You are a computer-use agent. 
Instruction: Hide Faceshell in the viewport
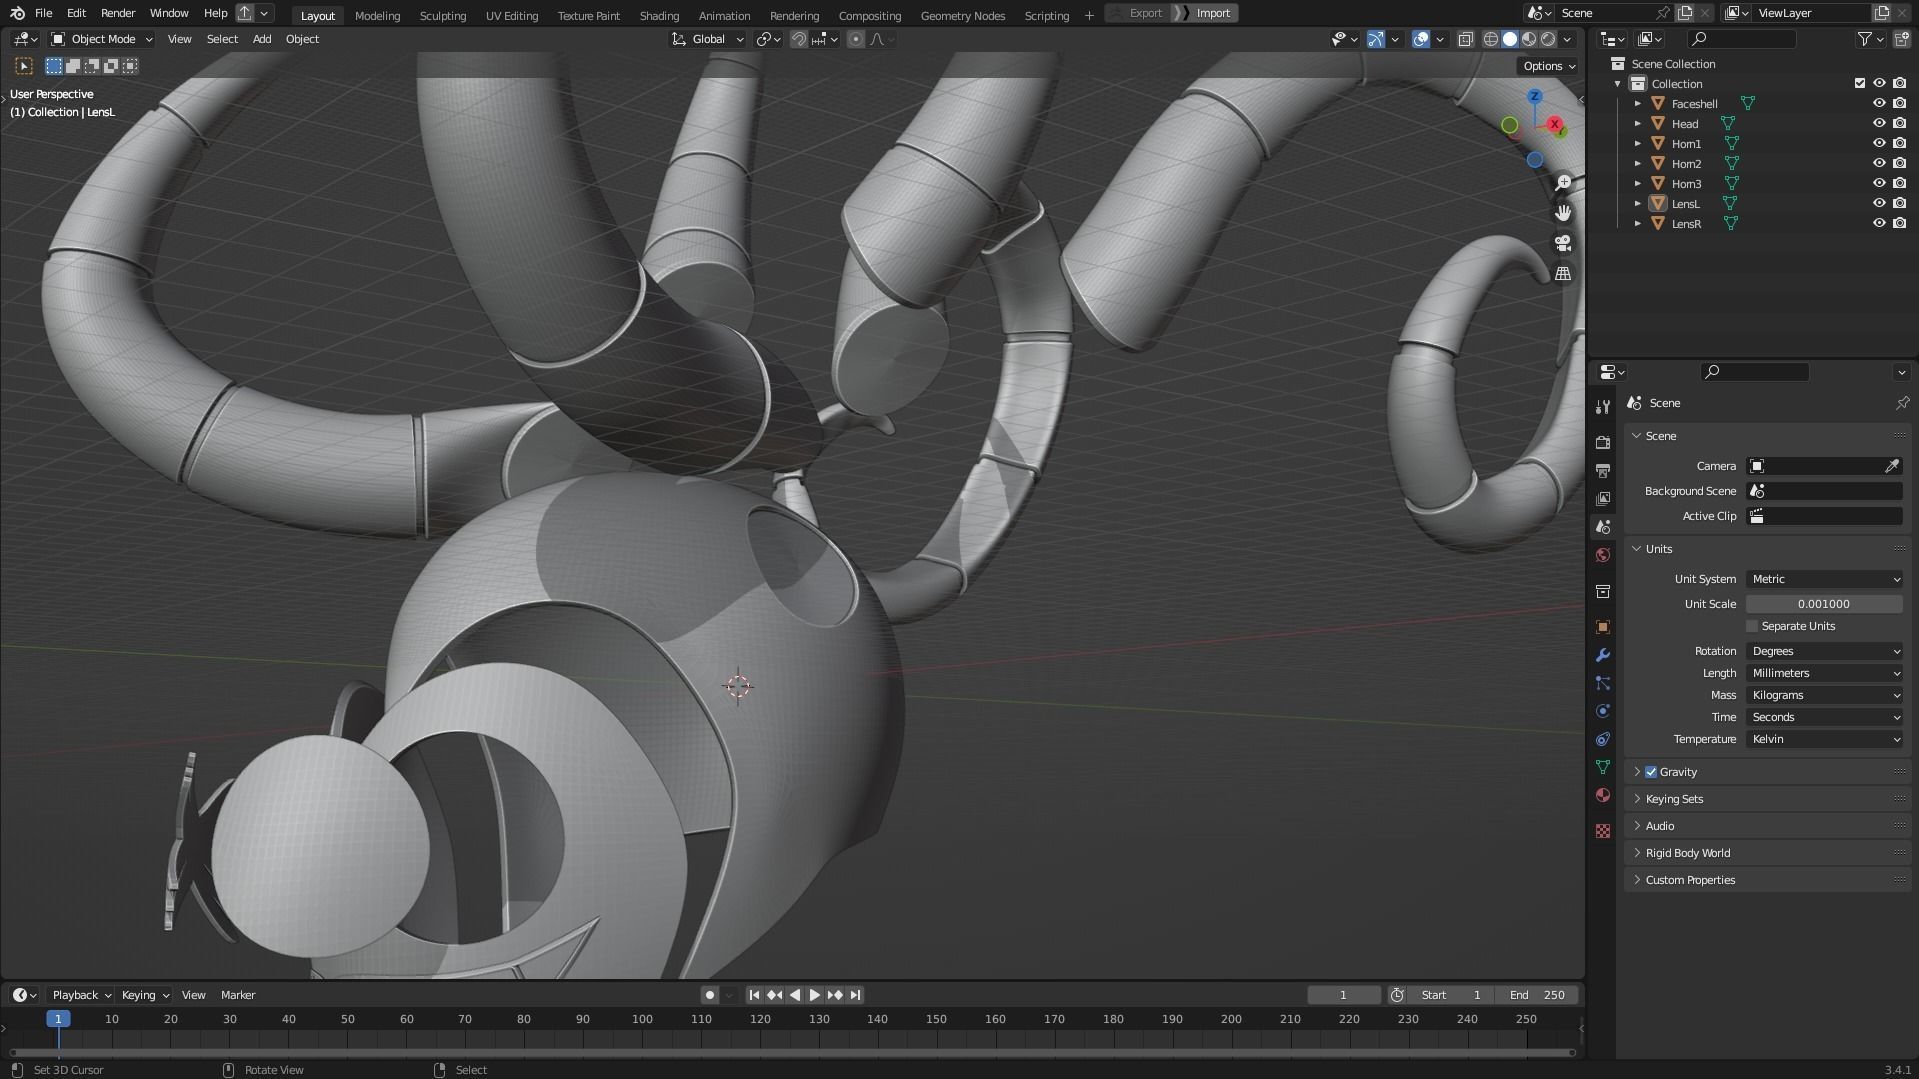[1879, 103]
